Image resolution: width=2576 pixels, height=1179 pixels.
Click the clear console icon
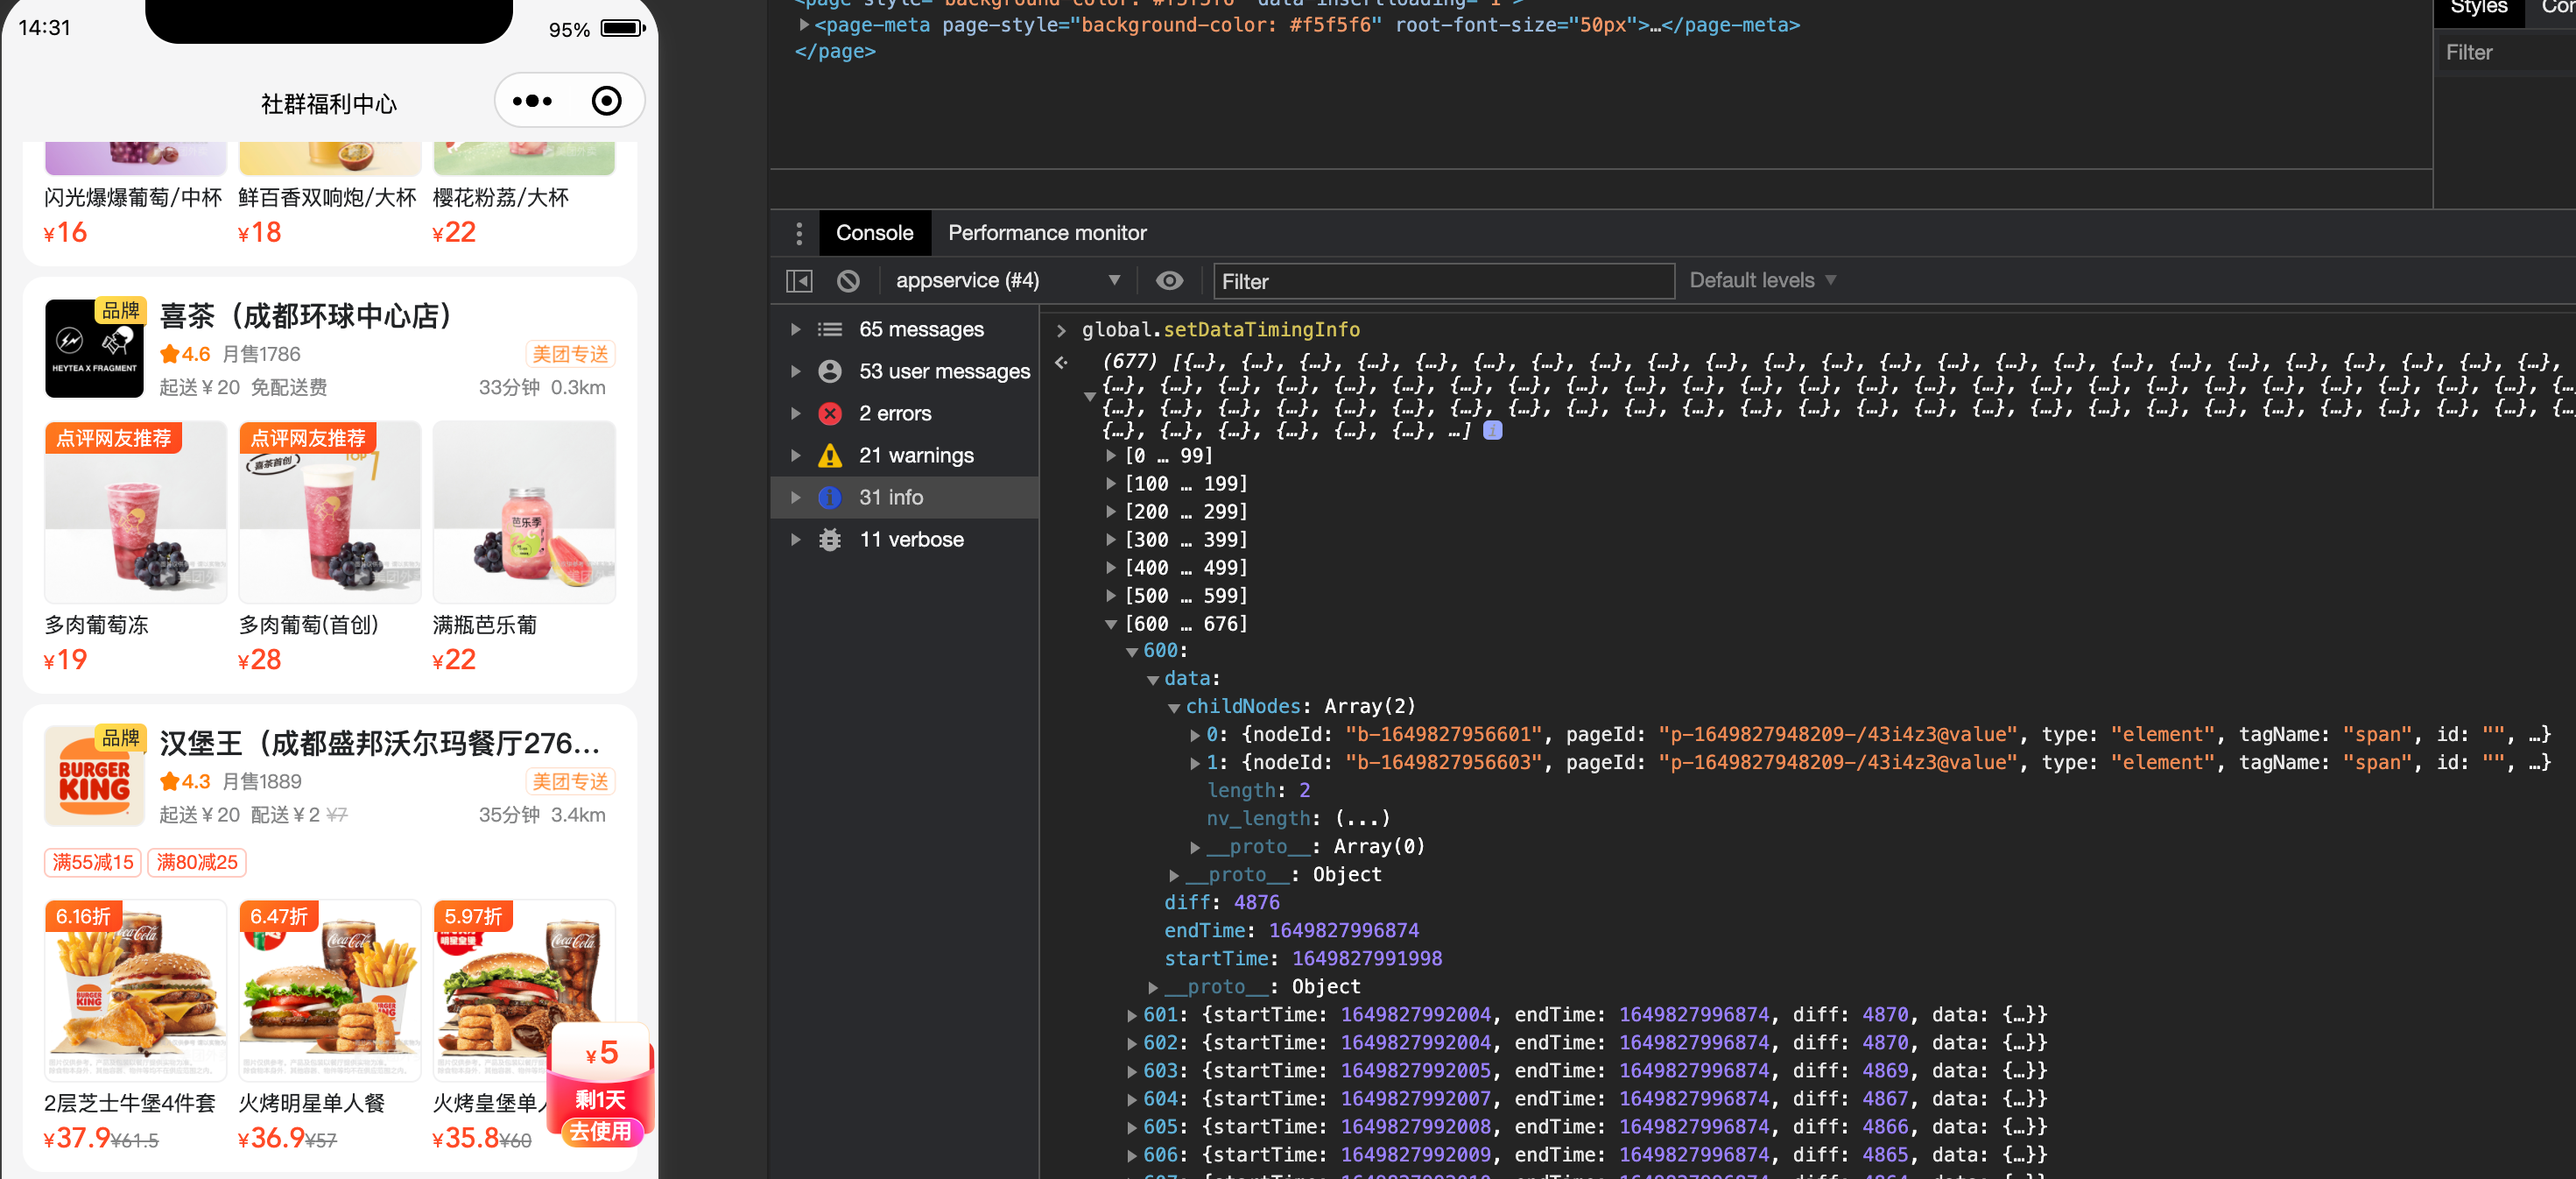coord(848,281)
